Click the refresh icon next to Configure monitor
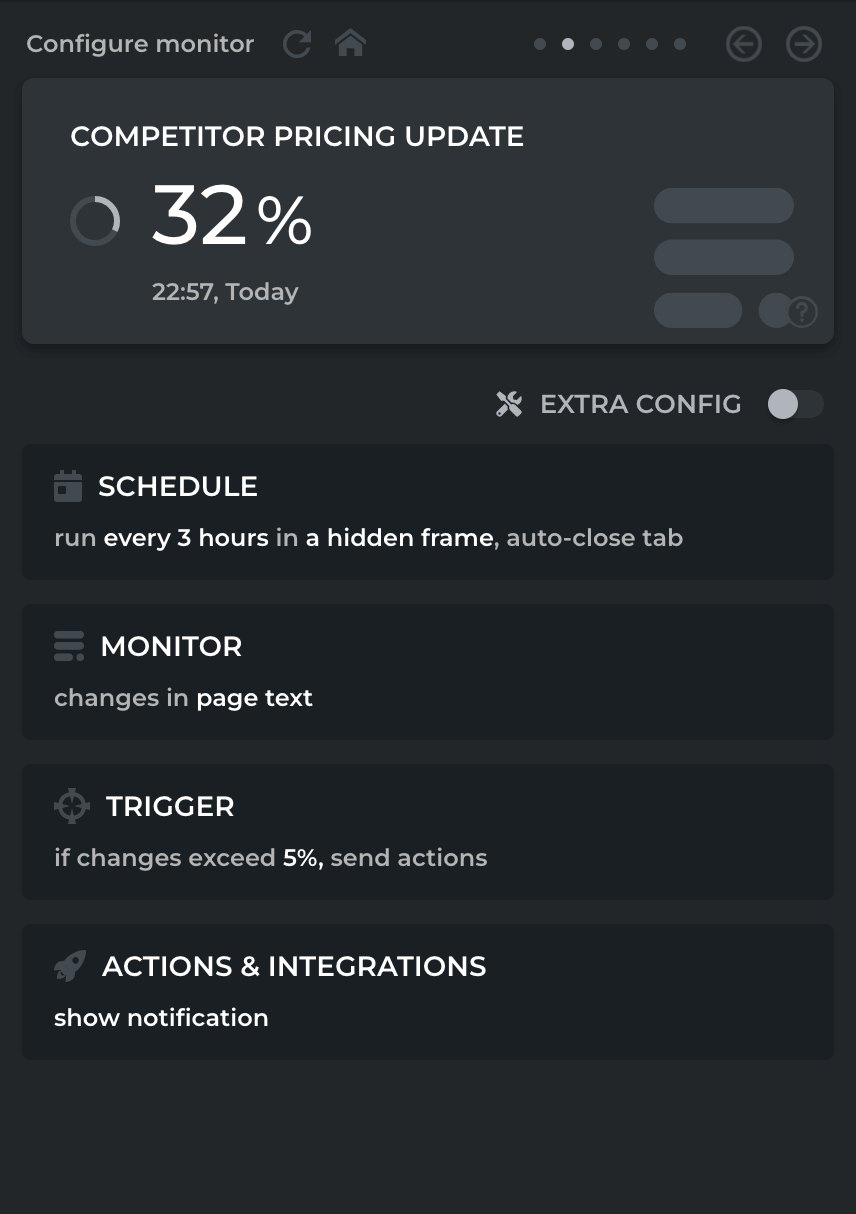This screenshot has width=856, height=1214. (x=297, y=44)
